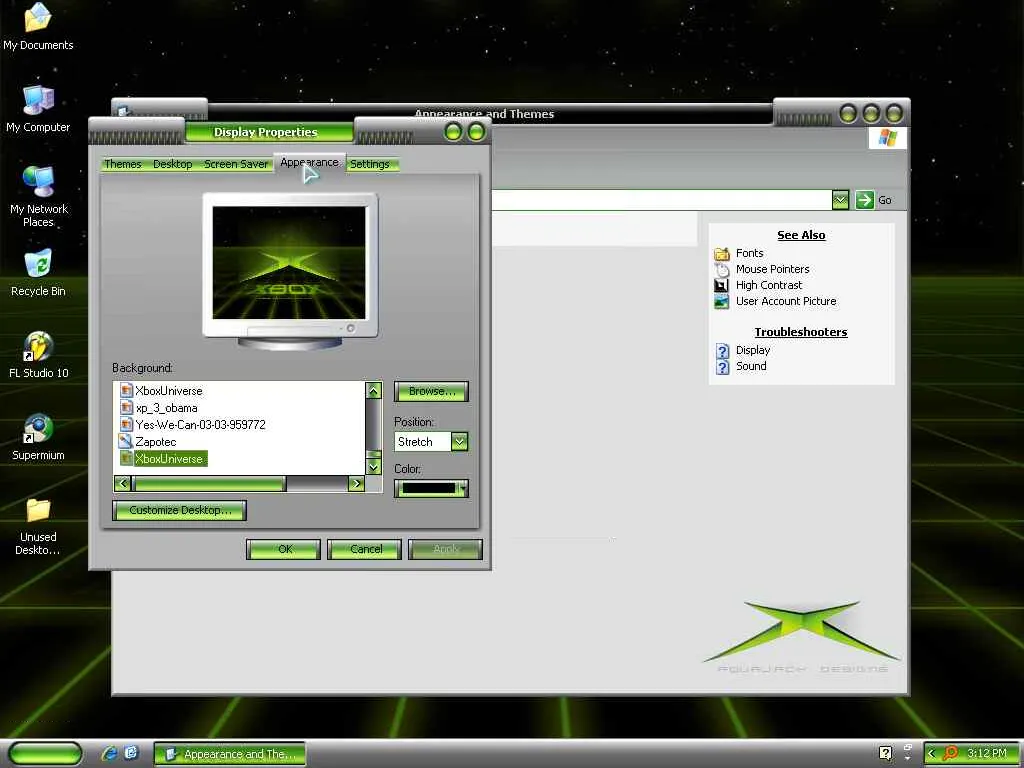This screenshot has height=768, width=1024.
Task: Switch to the Desktop tab
Action: coord(172,164)
